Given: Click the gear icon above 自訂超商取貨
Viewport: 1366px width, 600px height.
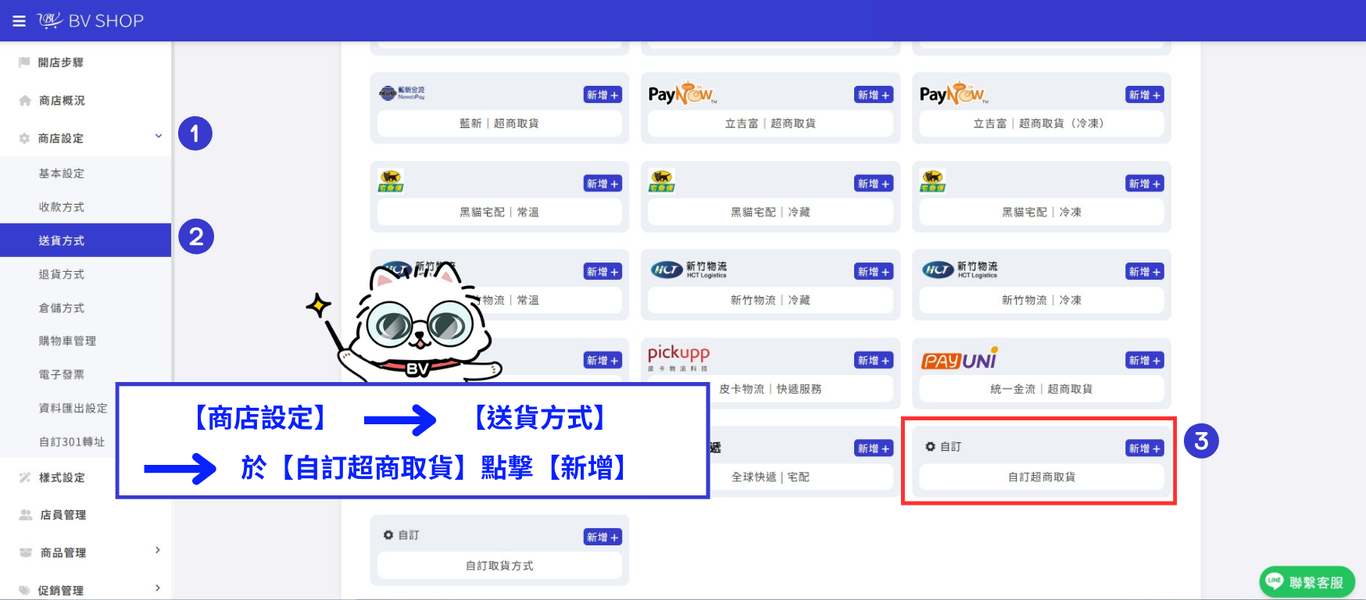Looking at the screenshot, I should click(x=930, y=447).
